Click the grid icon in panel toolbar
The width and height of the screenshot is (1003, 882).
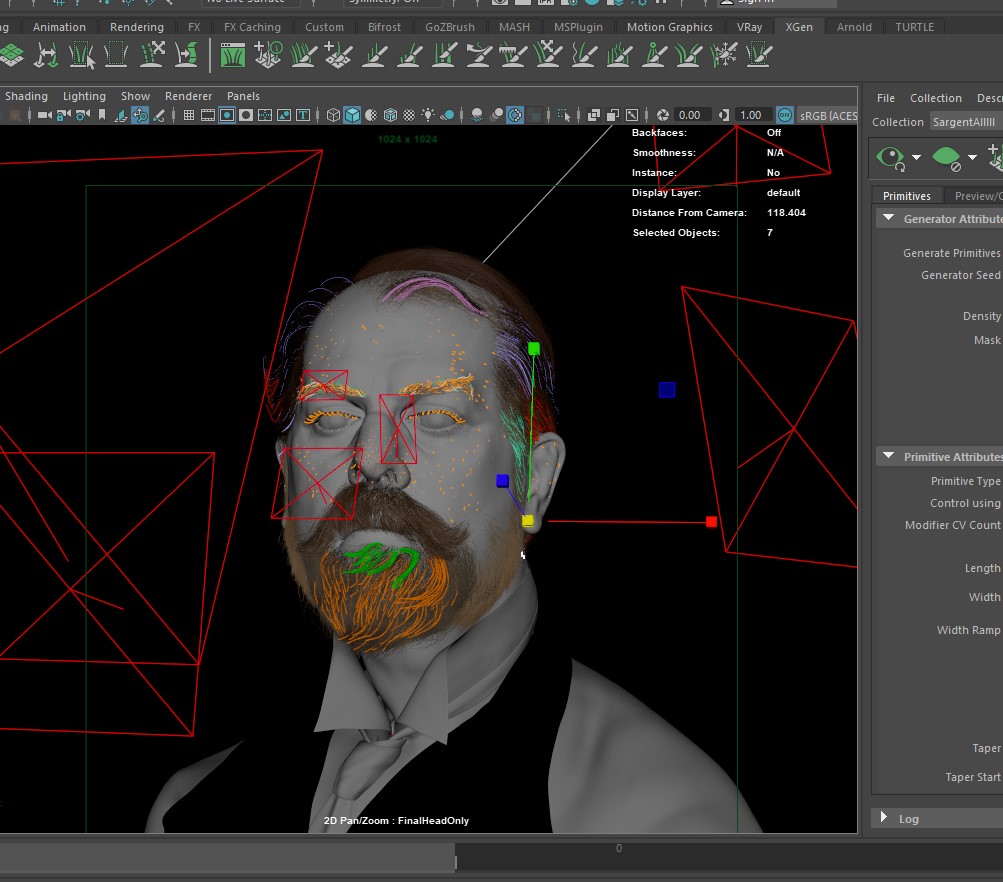click(x=188, y=115)
